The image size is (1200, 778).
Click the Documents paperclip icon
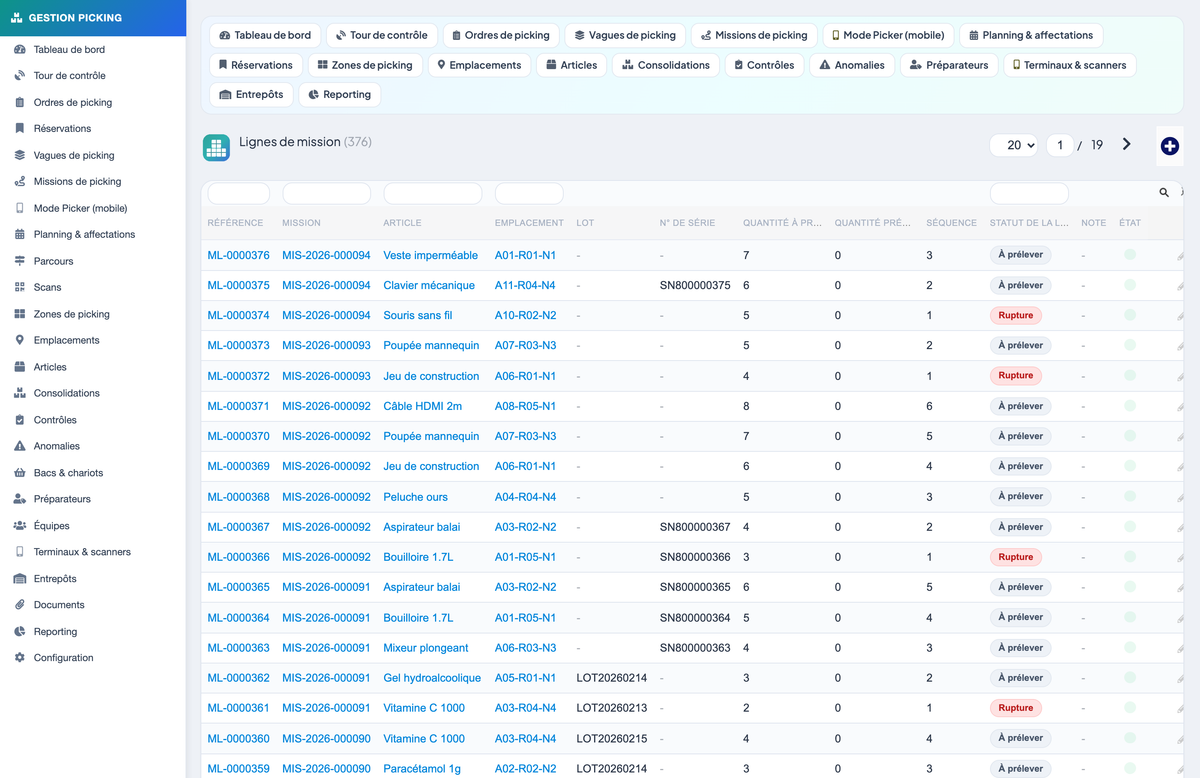coord(20,605)
